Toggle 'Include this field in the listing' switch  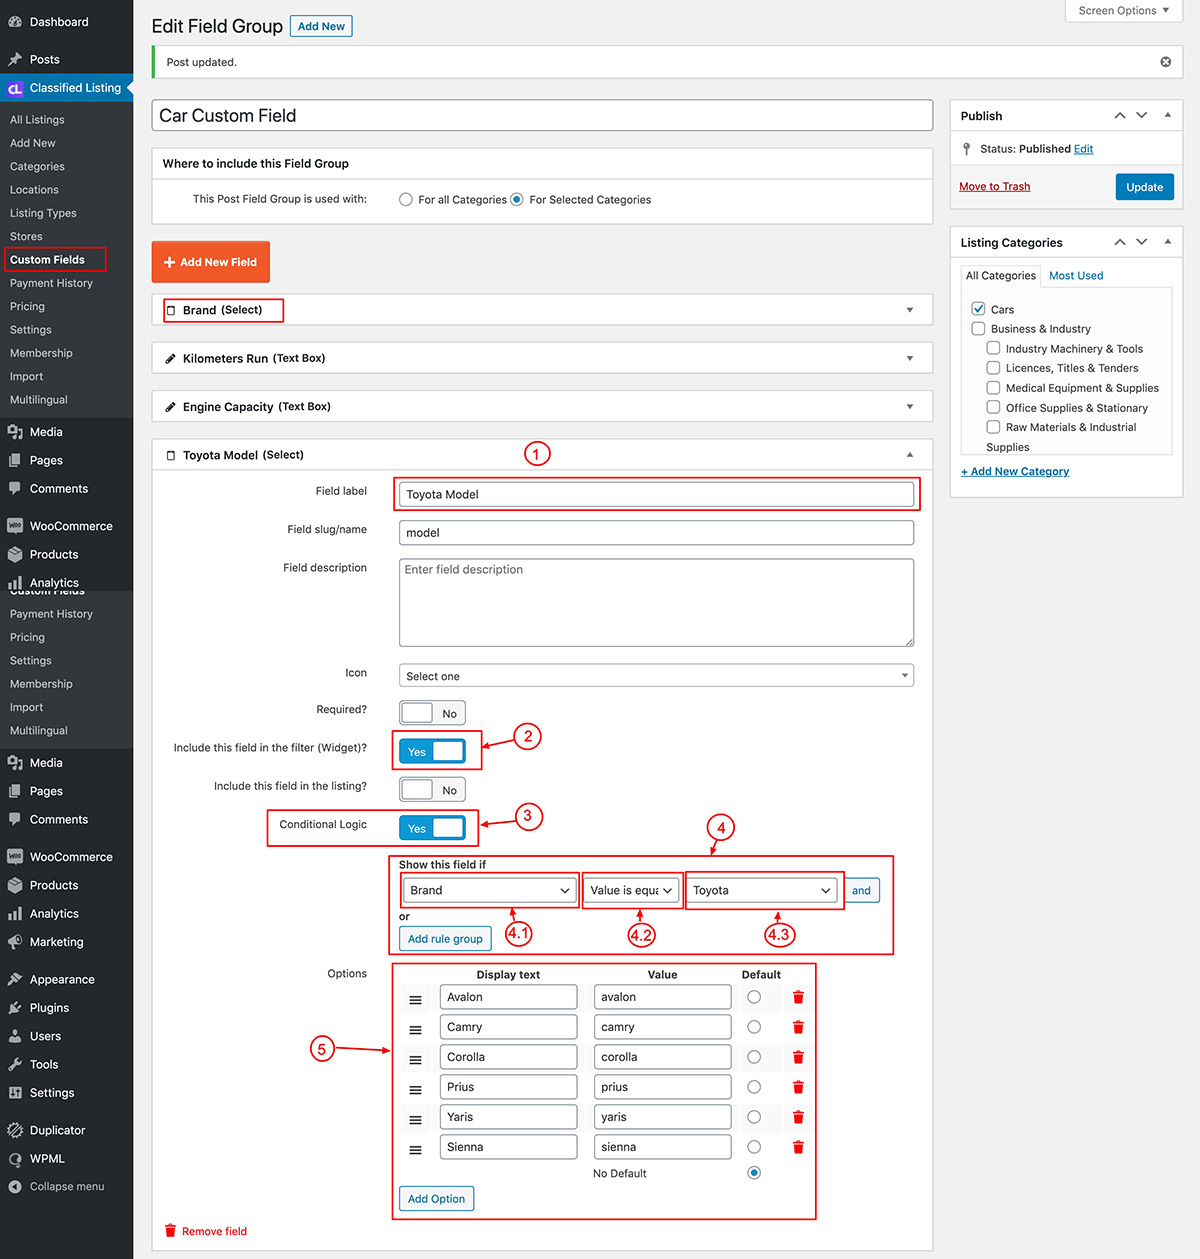pos(432,790)
